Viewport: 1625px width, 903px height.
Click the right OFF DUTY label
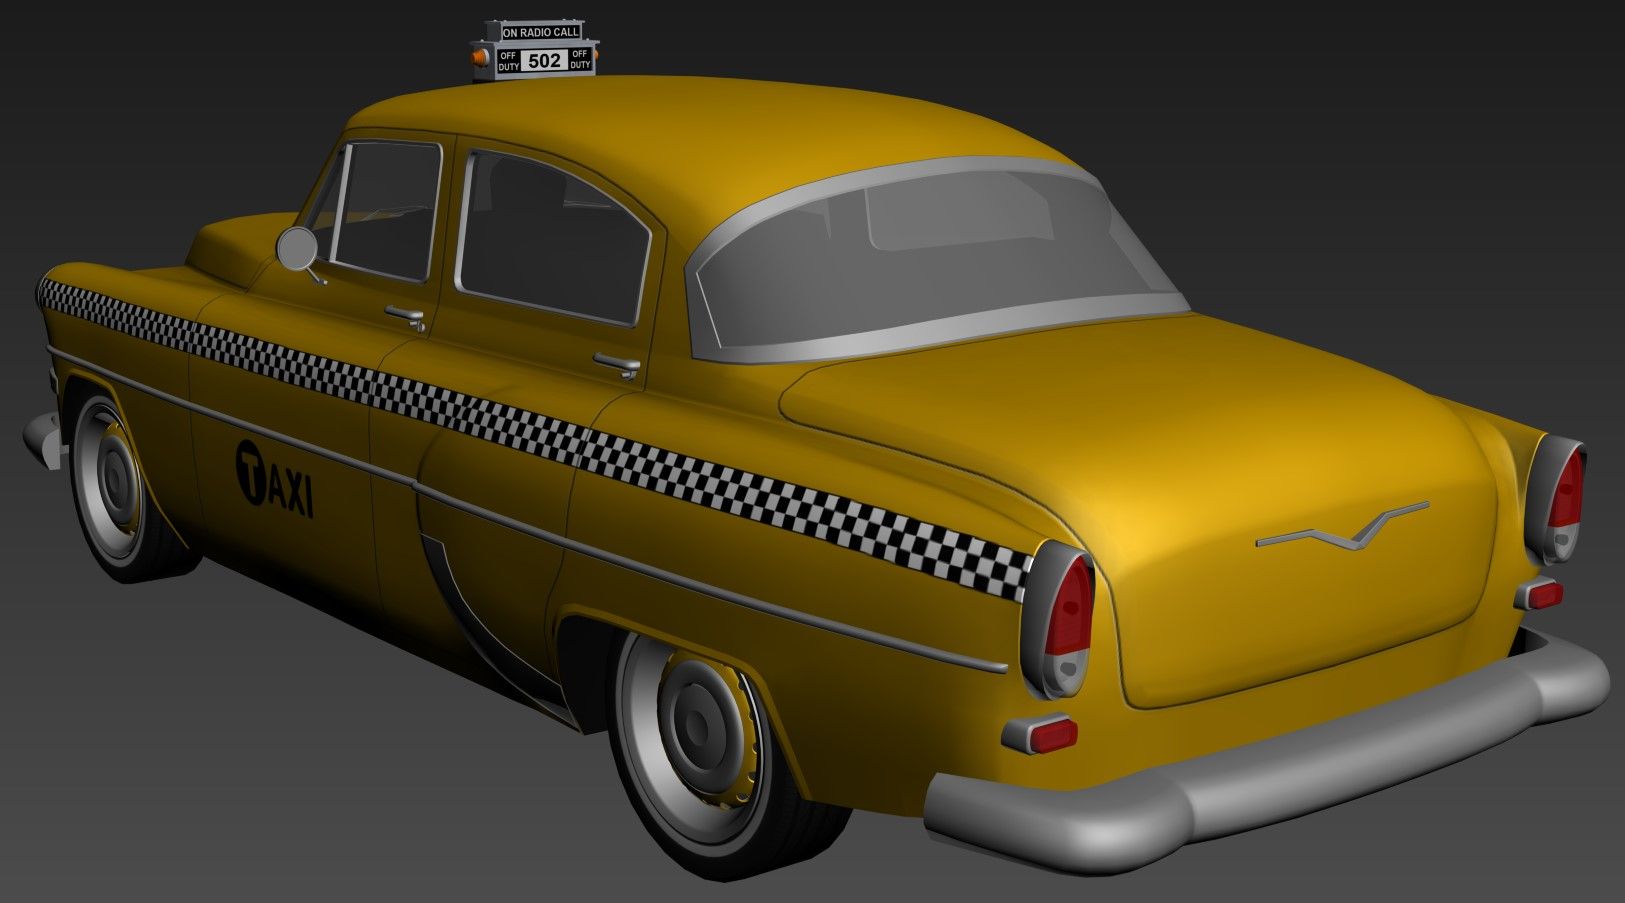(x=579, y=60)
